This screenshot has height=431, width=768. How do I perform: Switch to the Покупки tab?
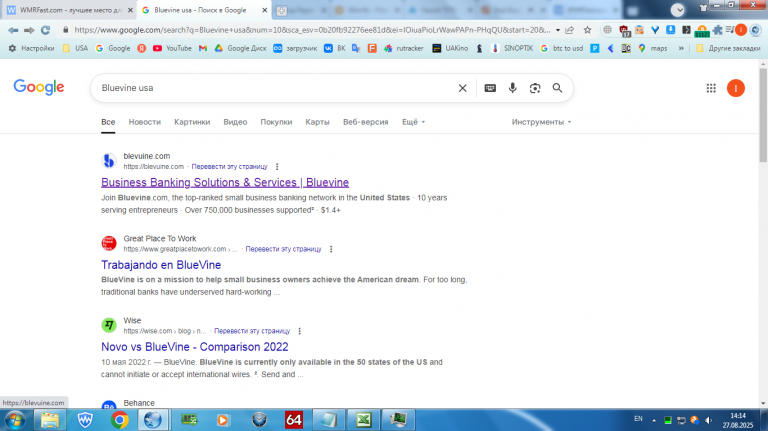click(276, 122)
